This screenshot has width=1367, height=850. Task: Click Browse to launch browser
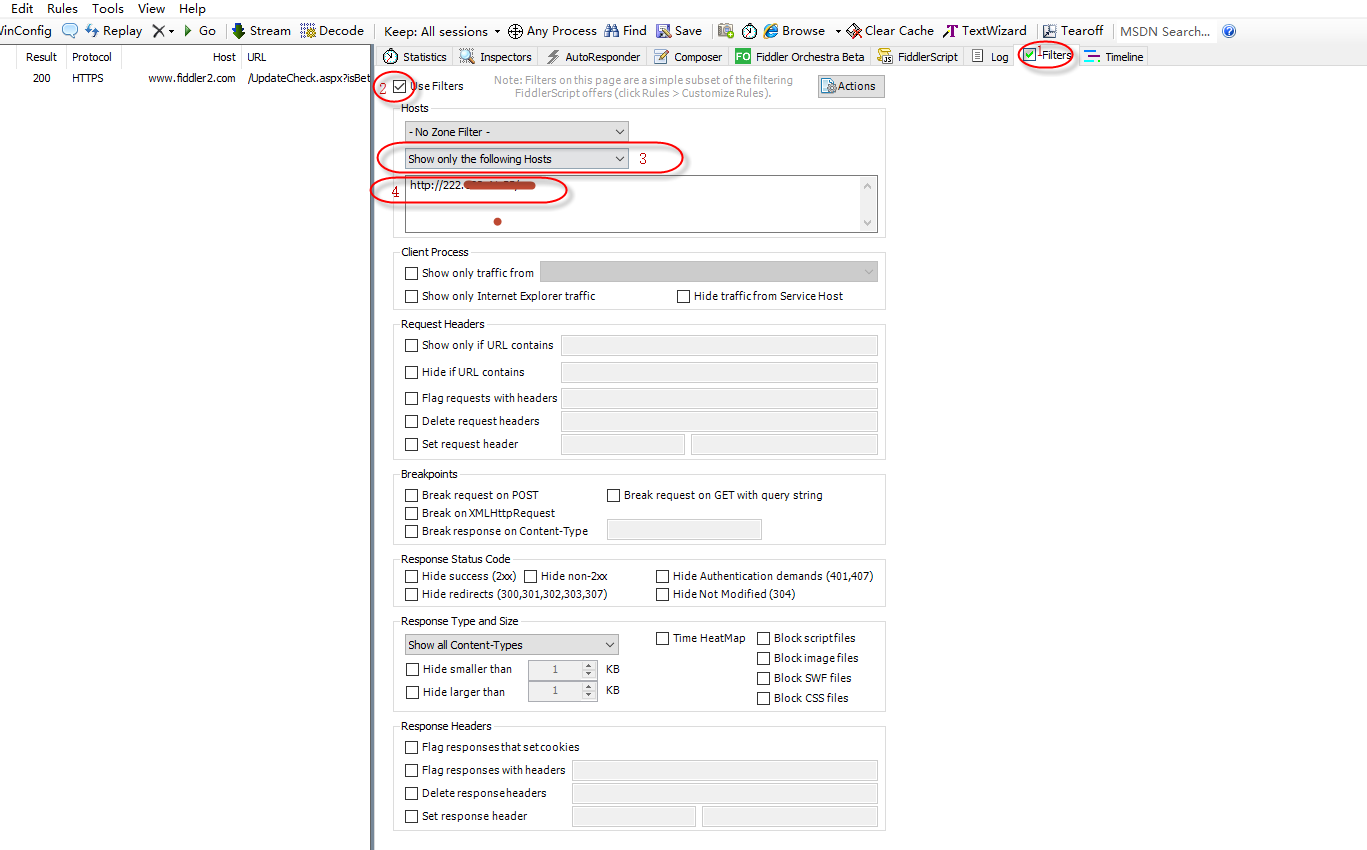coord(795,31)
